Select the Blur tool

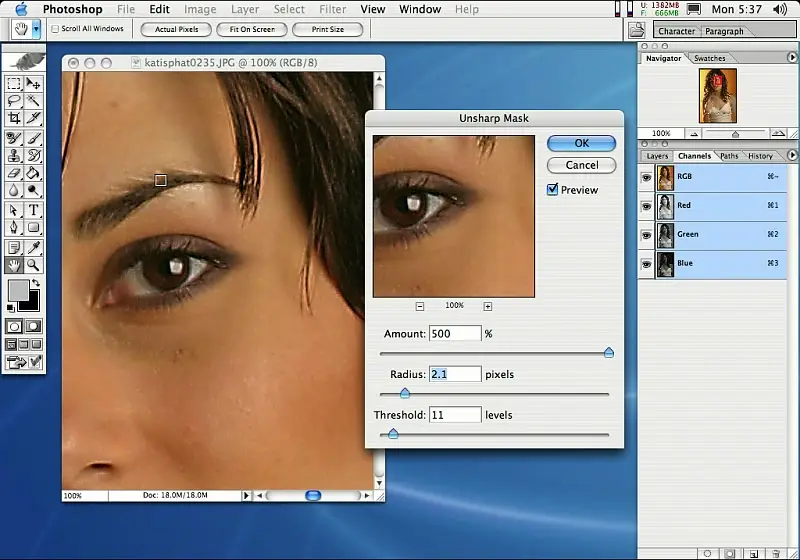pyautogui.click(x=14, y=190)
